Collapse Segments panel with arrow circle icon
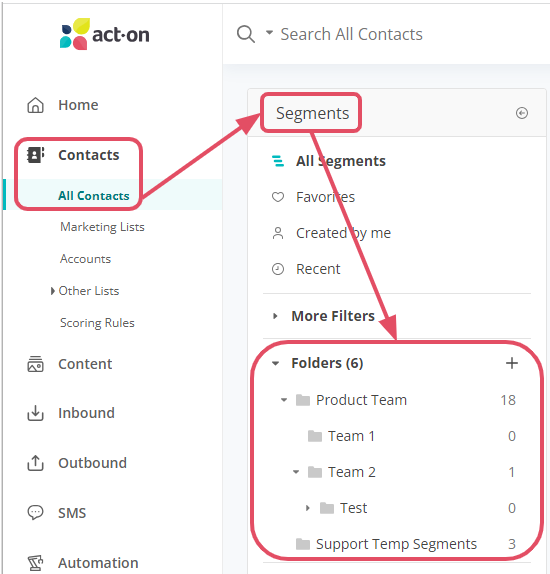The width and height of the screenshot is (550, 574). click(522, 113)
